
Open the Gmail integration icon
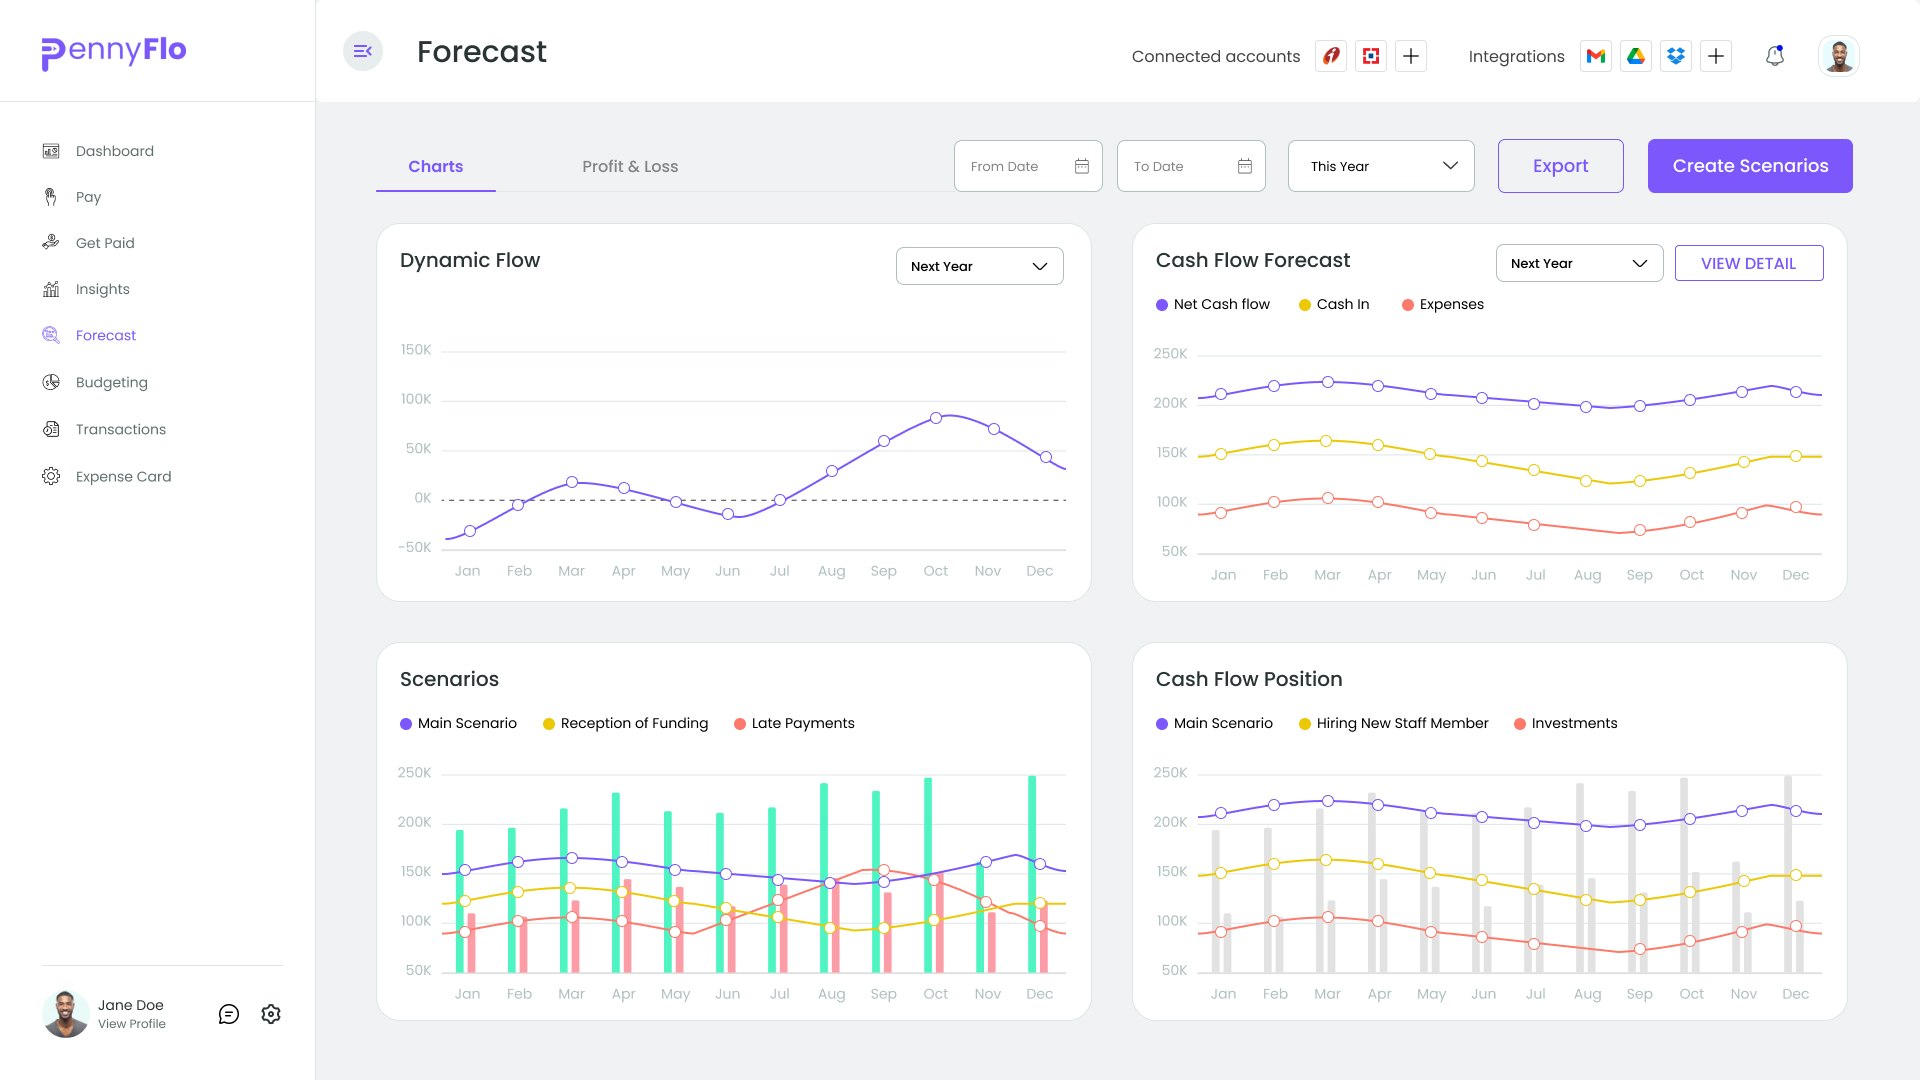click(1596, 56)
